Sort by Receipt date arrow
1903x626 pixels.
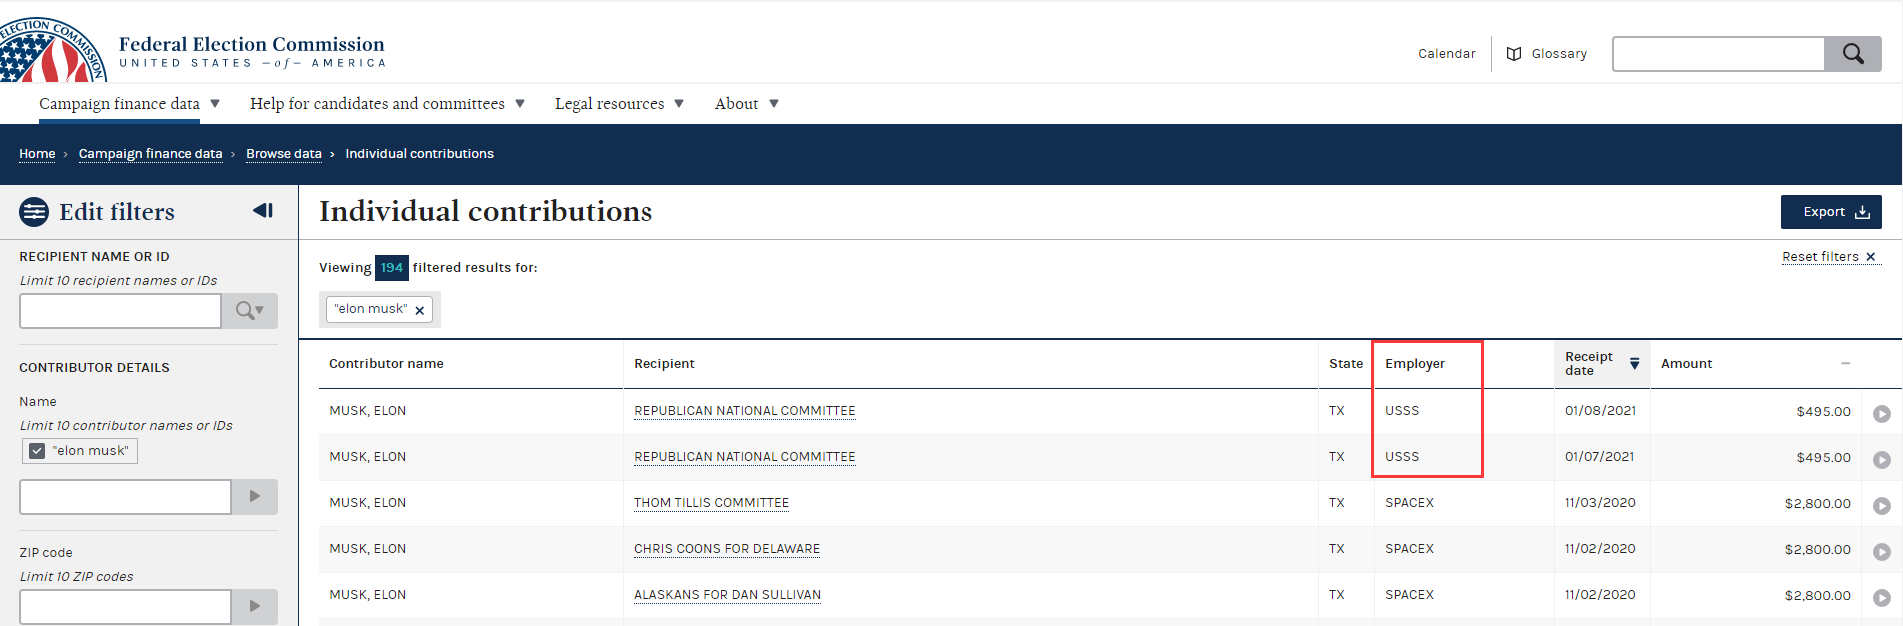[1634, 364]
